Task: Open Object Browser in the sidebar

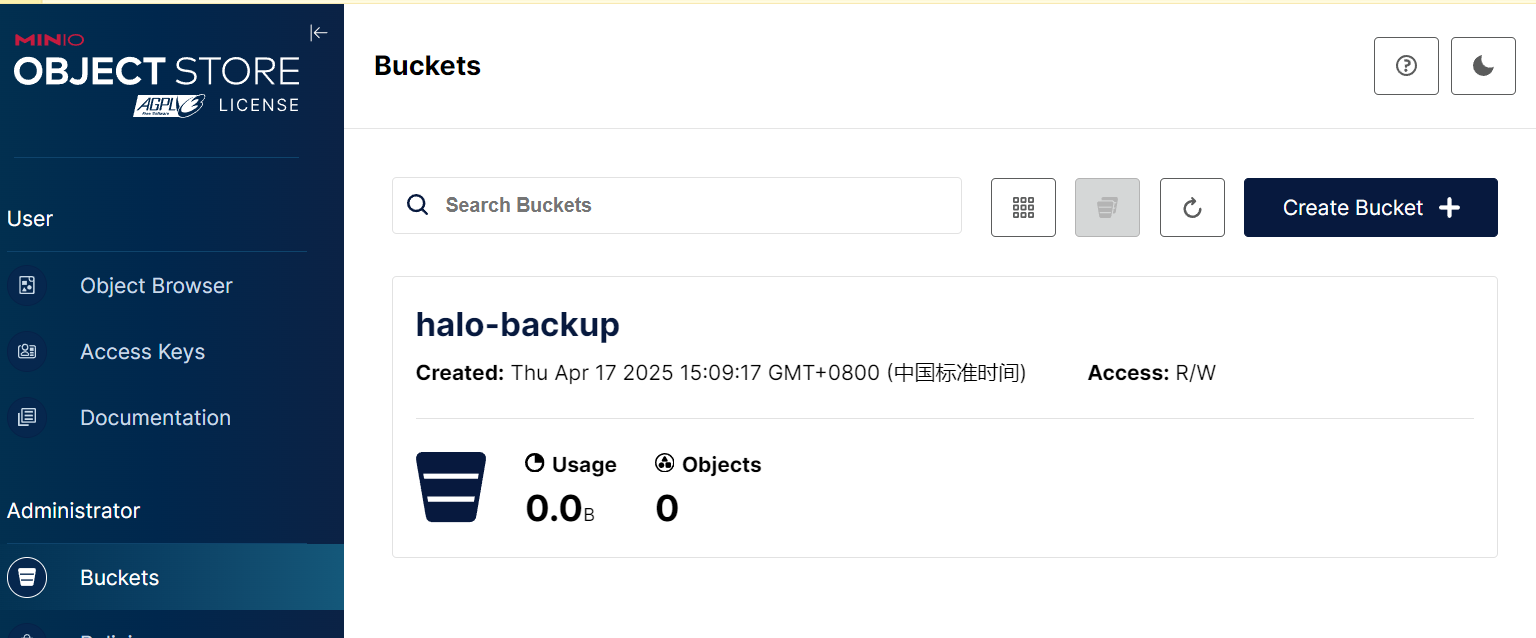Action: click(156, 286)
